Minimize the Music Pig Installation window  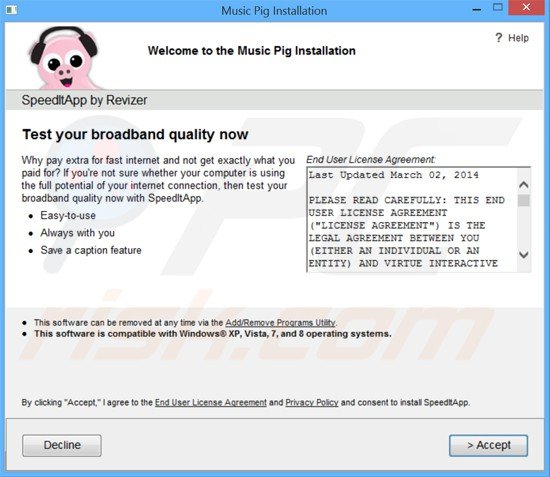click(477, 9)
